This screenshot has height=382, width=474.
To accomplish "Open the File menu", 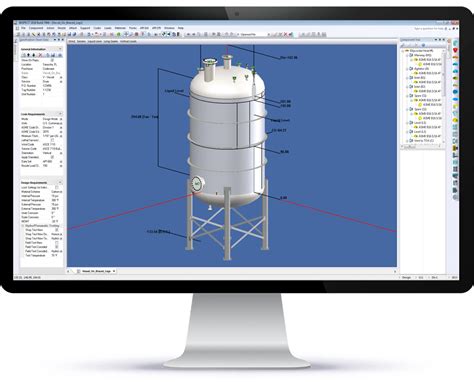I will click(23, 28).
